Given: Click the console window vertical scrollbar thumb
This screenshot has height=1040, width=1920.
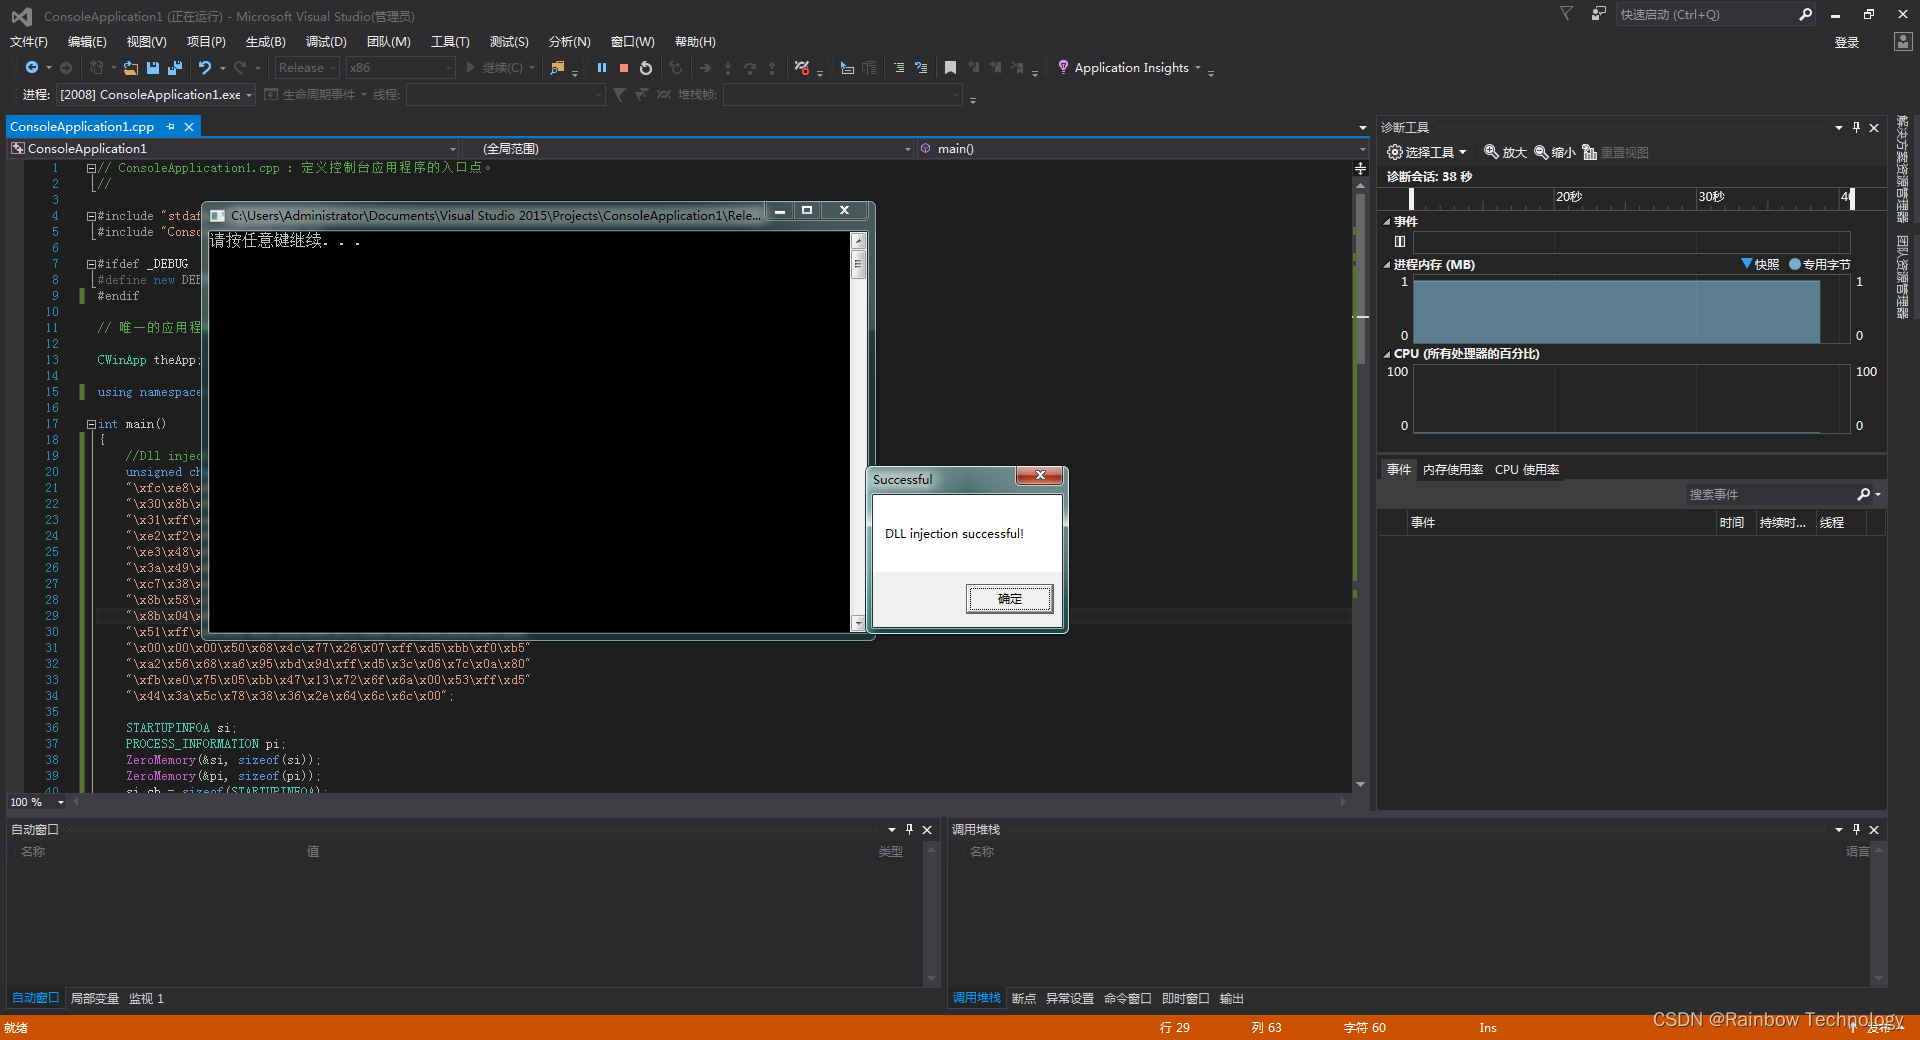Looking at the screenshot, I should tap(857, 265).
